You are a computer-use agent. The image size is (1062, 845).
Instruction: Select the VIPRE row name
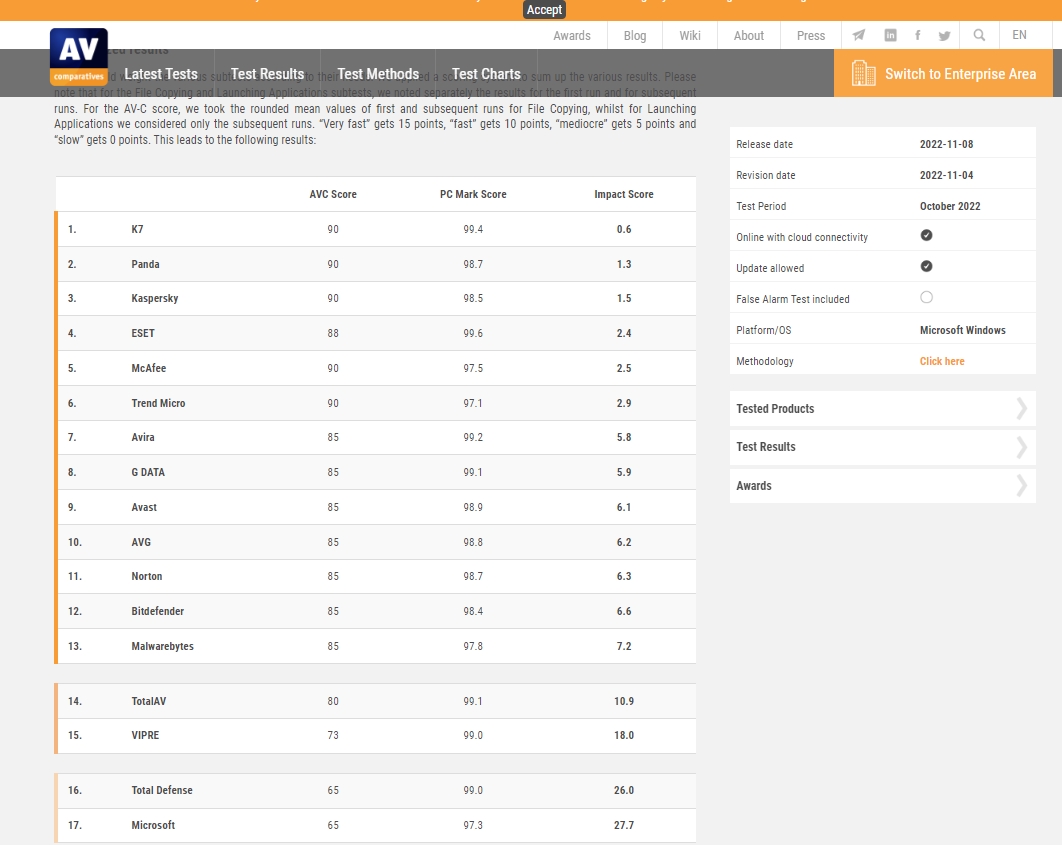click(145, 735)
